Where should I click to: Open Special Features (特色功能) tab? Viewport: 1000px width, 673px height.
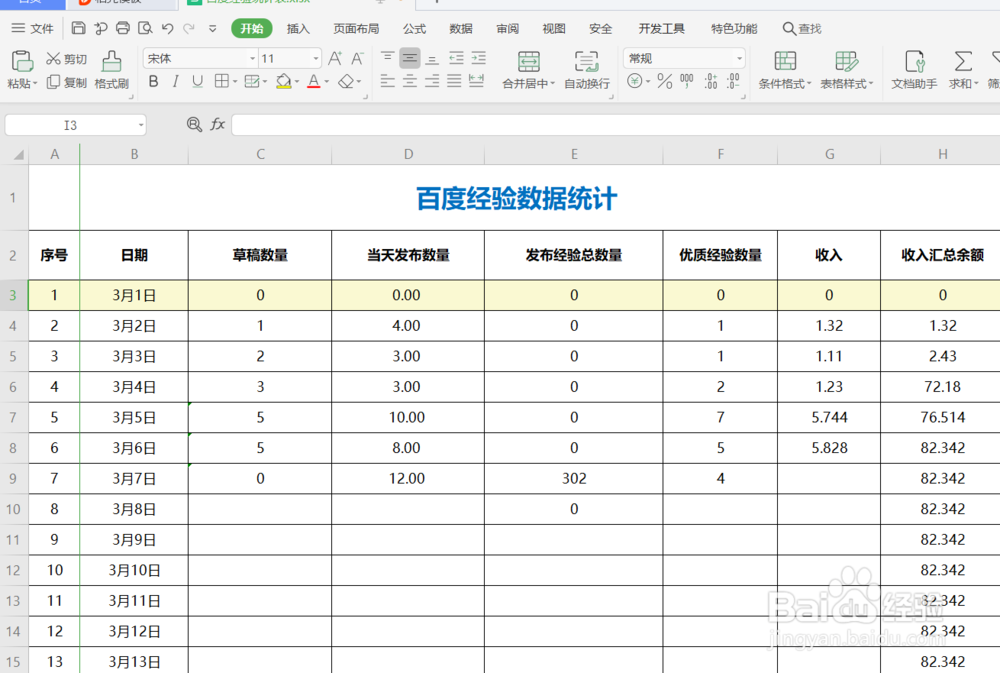[x=734, y=29]
